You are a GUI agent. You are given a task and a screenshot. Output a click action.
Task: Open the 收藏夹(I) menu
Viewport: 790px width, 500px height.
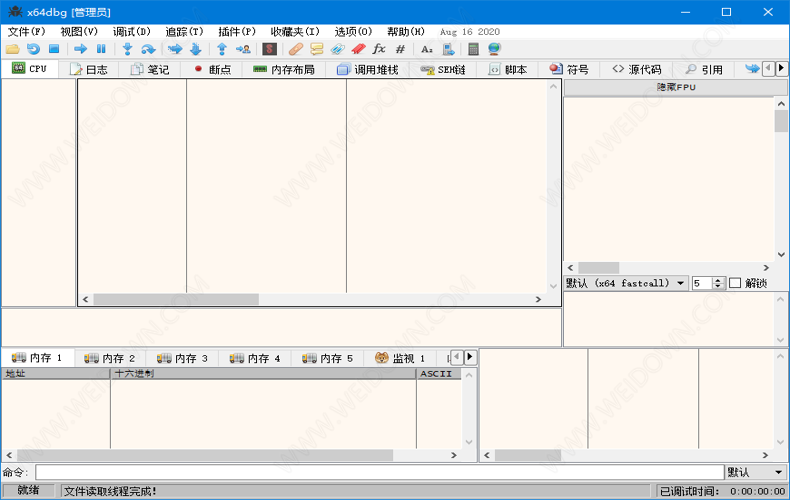tap(295, 32)
